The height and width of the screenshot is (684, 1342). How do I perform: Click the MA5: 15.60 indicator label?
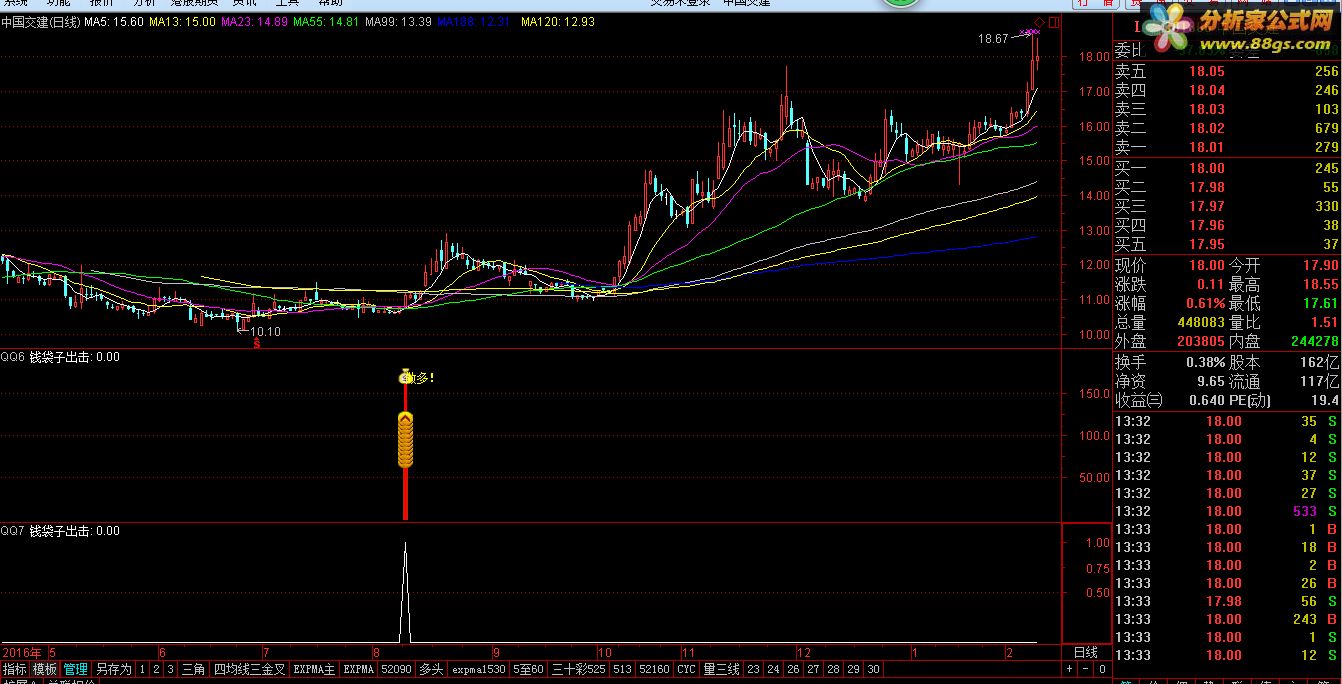(x=114, y=21)
